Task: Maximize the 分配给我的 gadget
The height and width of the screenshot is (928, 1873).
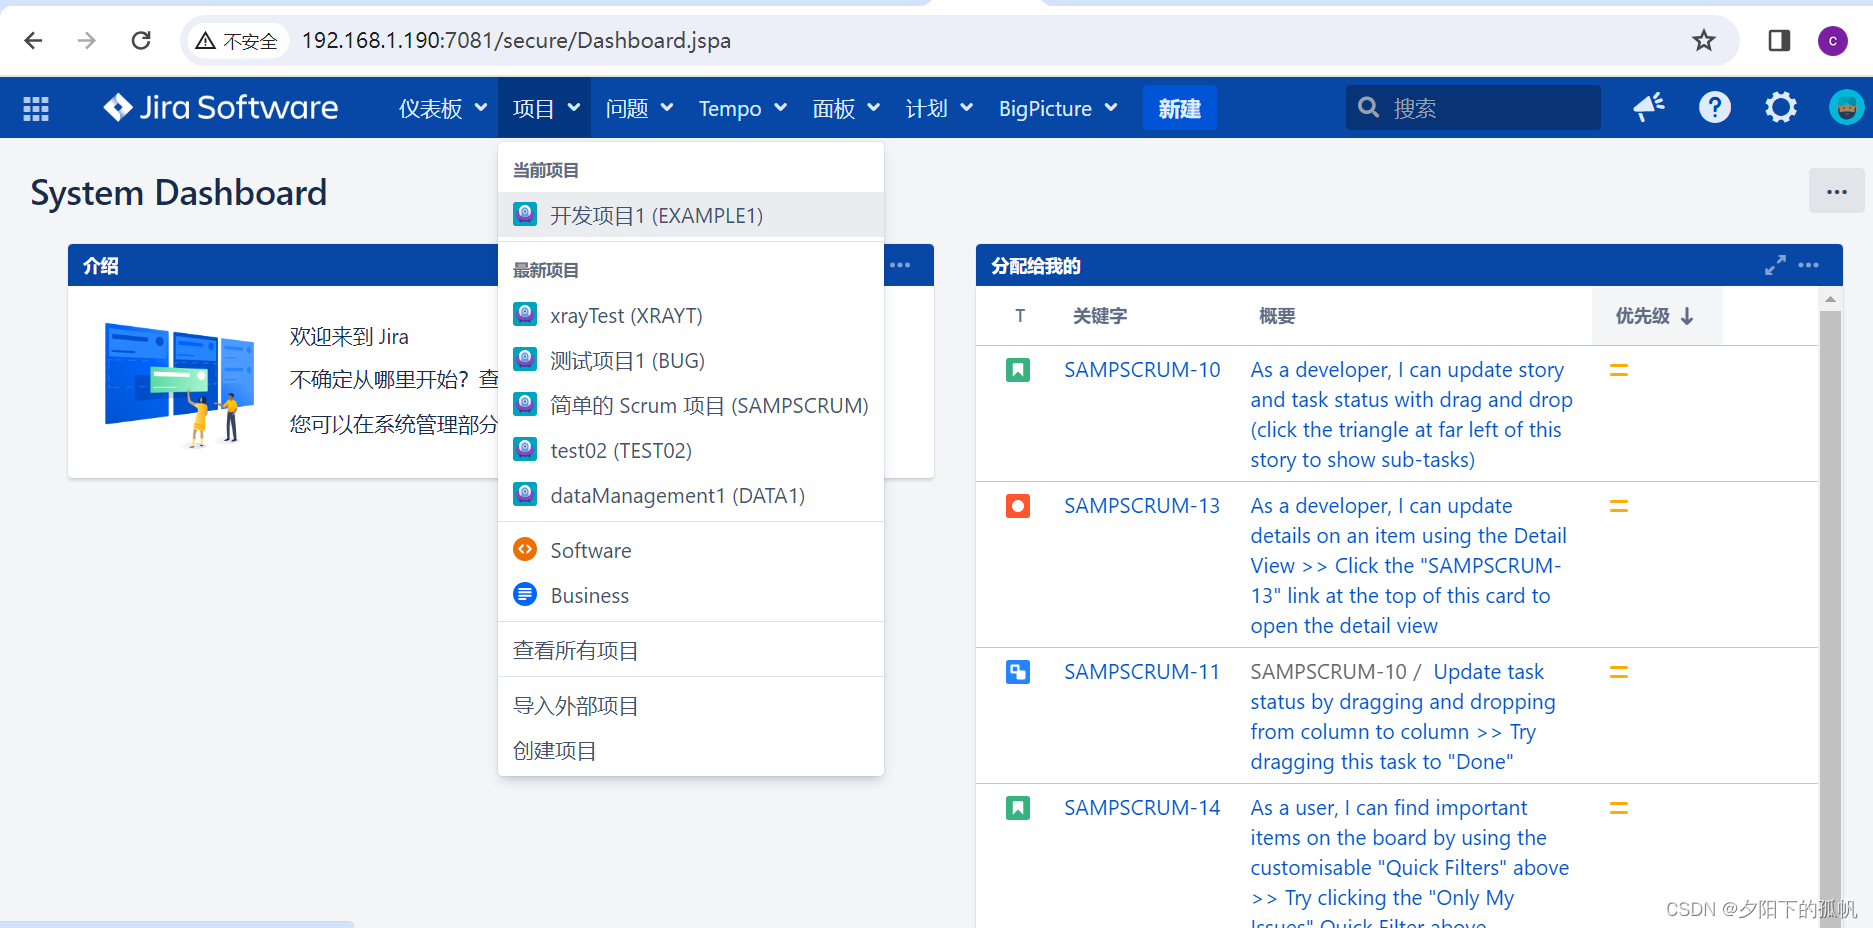Action: click(x=1775, y=265)
